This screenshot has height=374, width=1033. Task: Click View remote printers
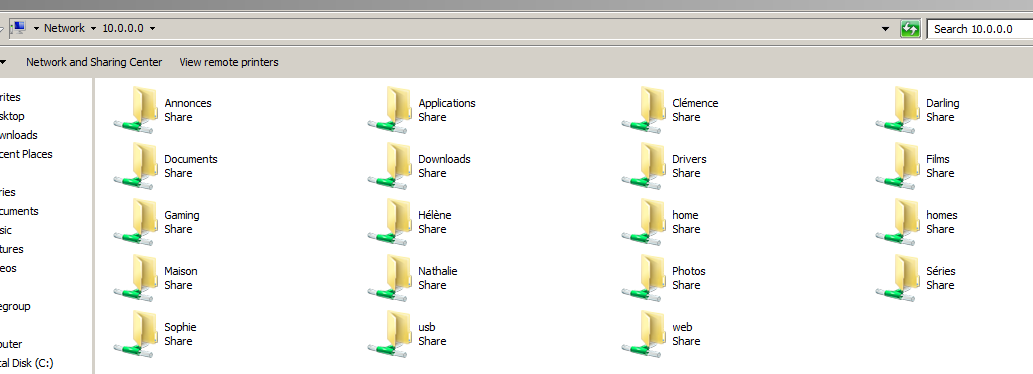click(x=229, y=62)
